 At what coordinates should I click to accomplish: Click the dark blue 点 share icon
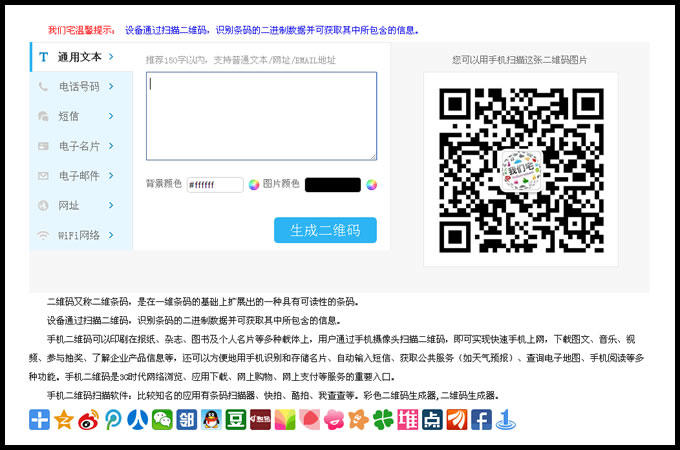[x=432, y=420]
